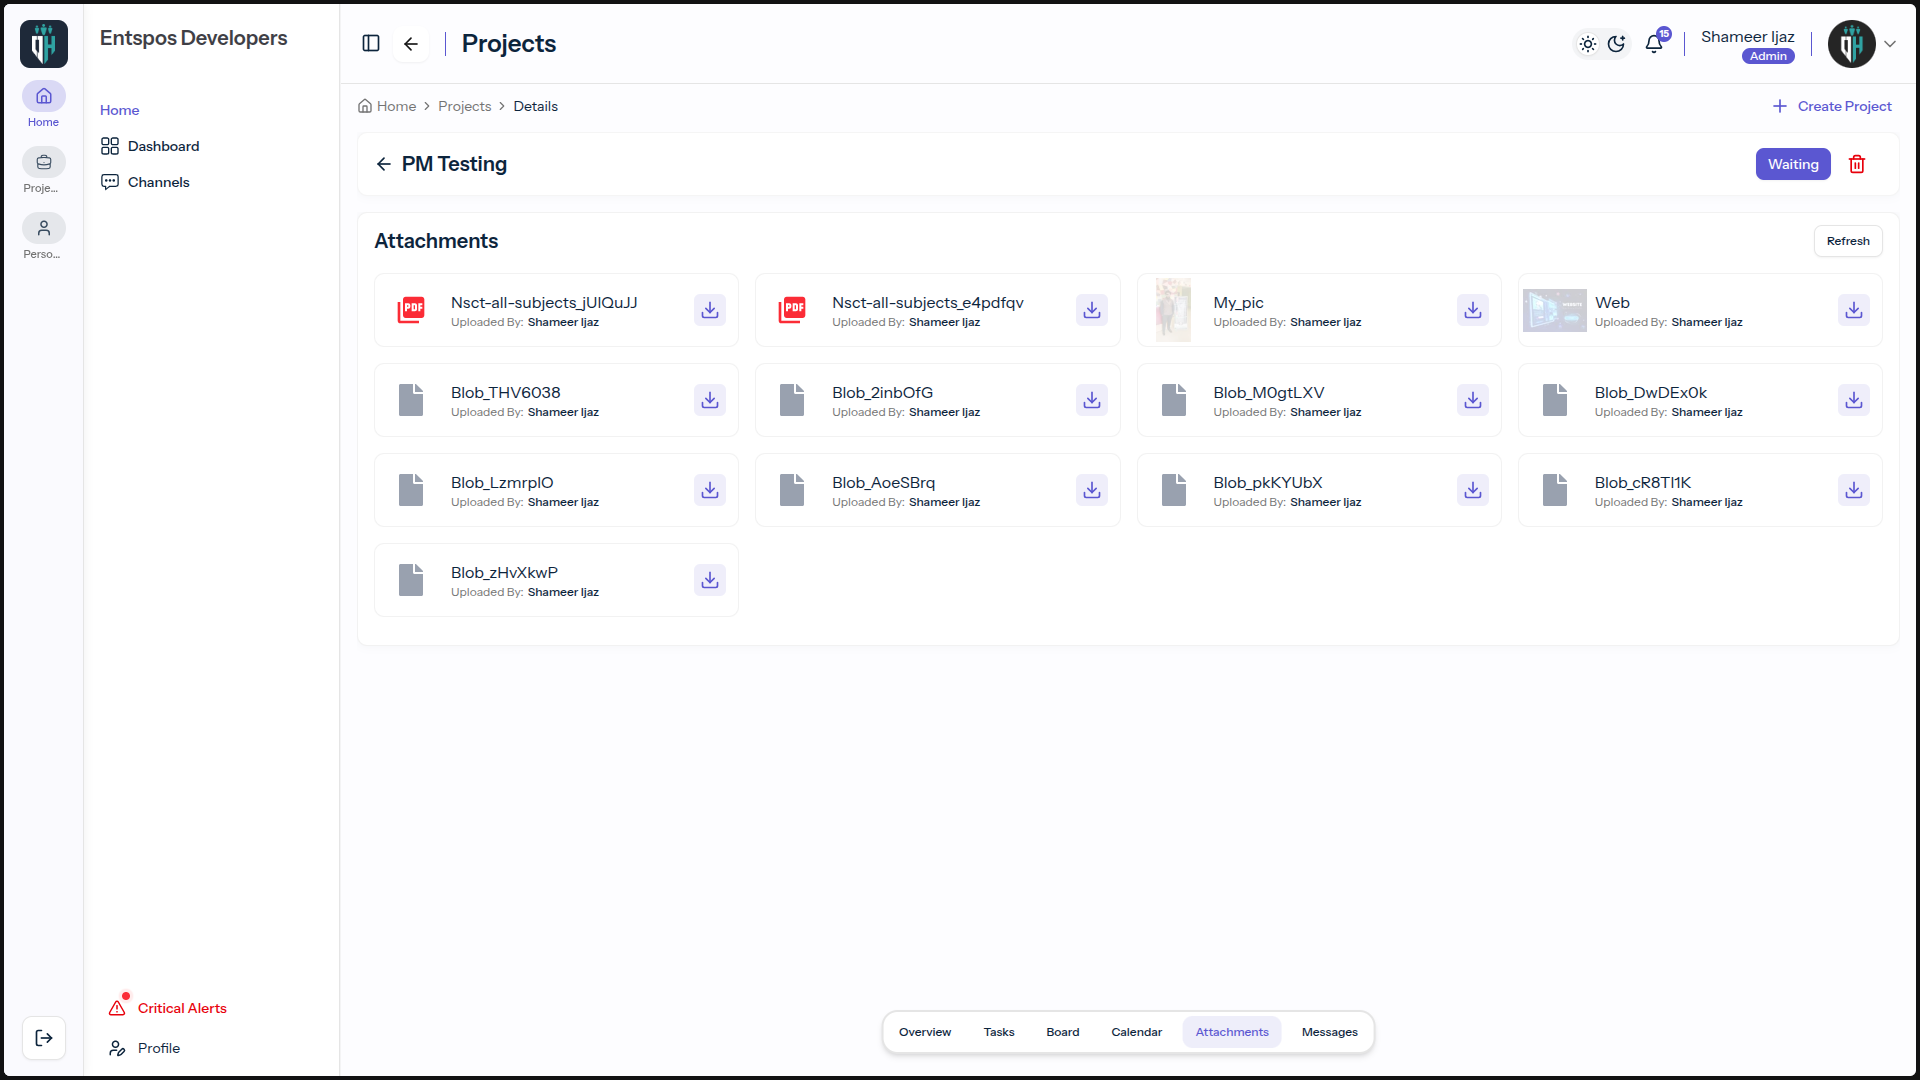Switch to the Board tab
This screenshot has width=1920, height=1080.
click(1063, 1032)
